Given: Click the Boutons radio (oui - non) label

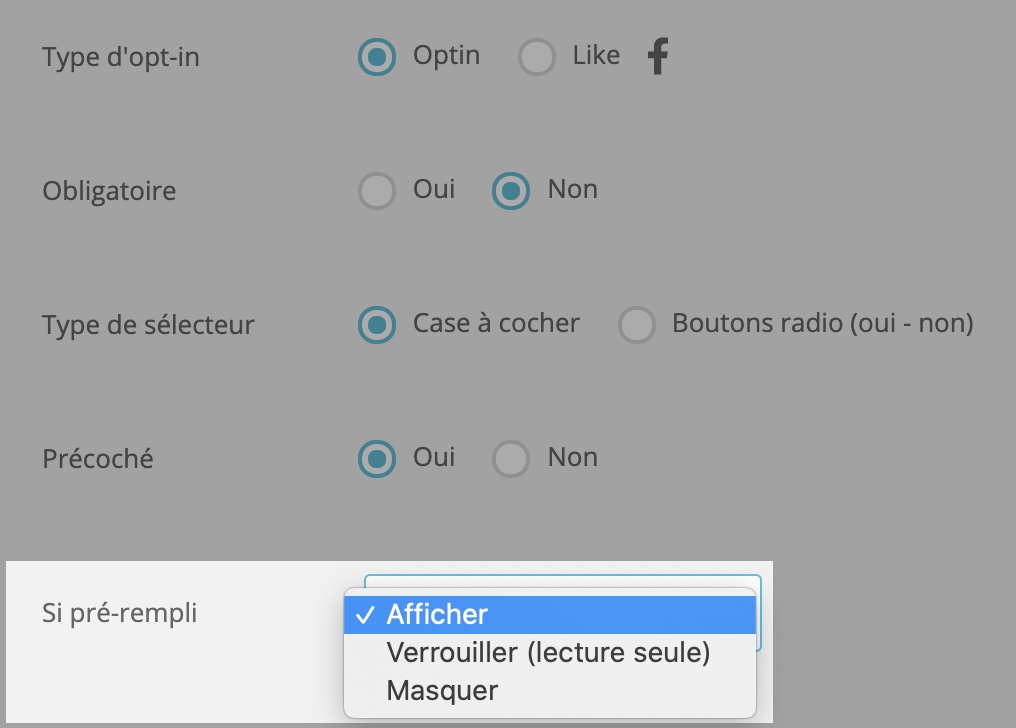Looking at the screenshot, I should tap(823, 323).
